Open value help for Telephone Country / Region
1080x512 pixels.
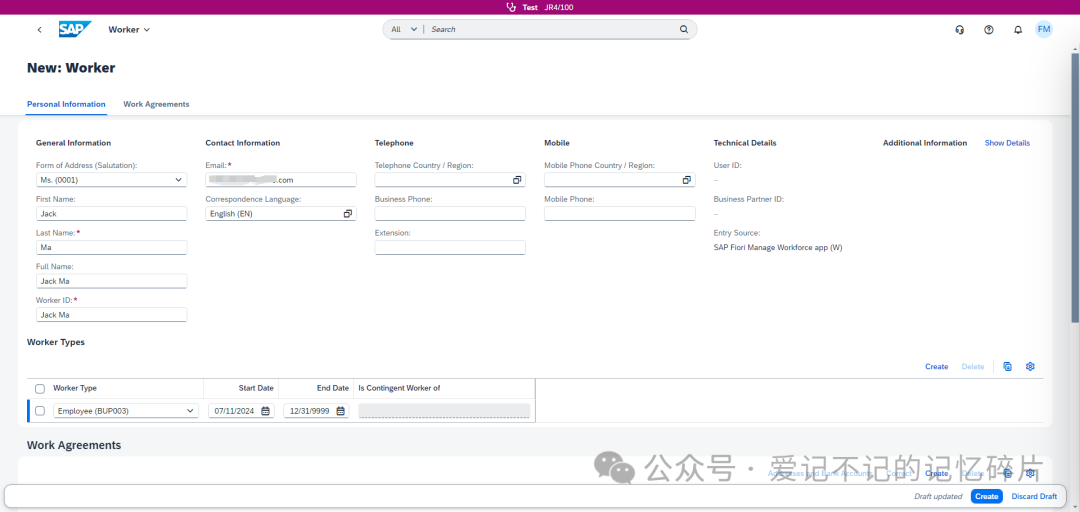517,180
